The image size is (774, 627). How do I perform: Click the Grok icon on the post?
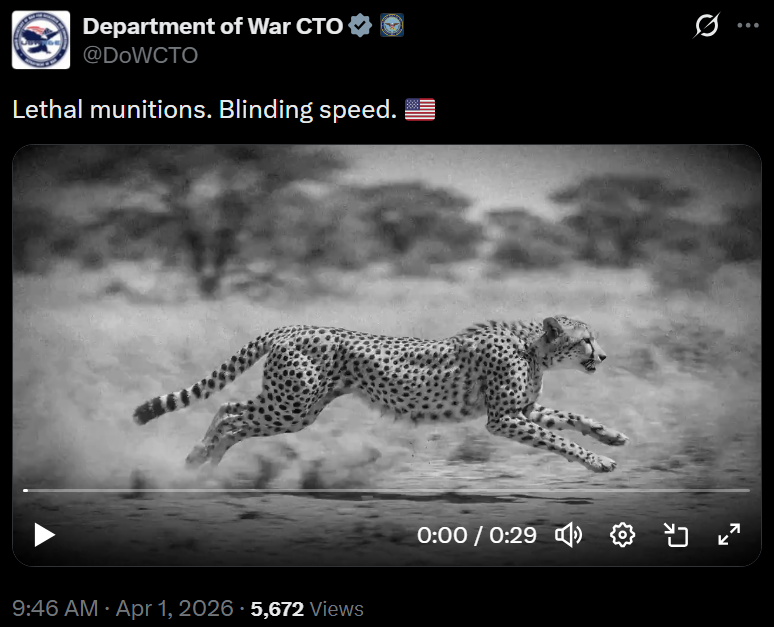pyautogui.click(x=706, y=26)
